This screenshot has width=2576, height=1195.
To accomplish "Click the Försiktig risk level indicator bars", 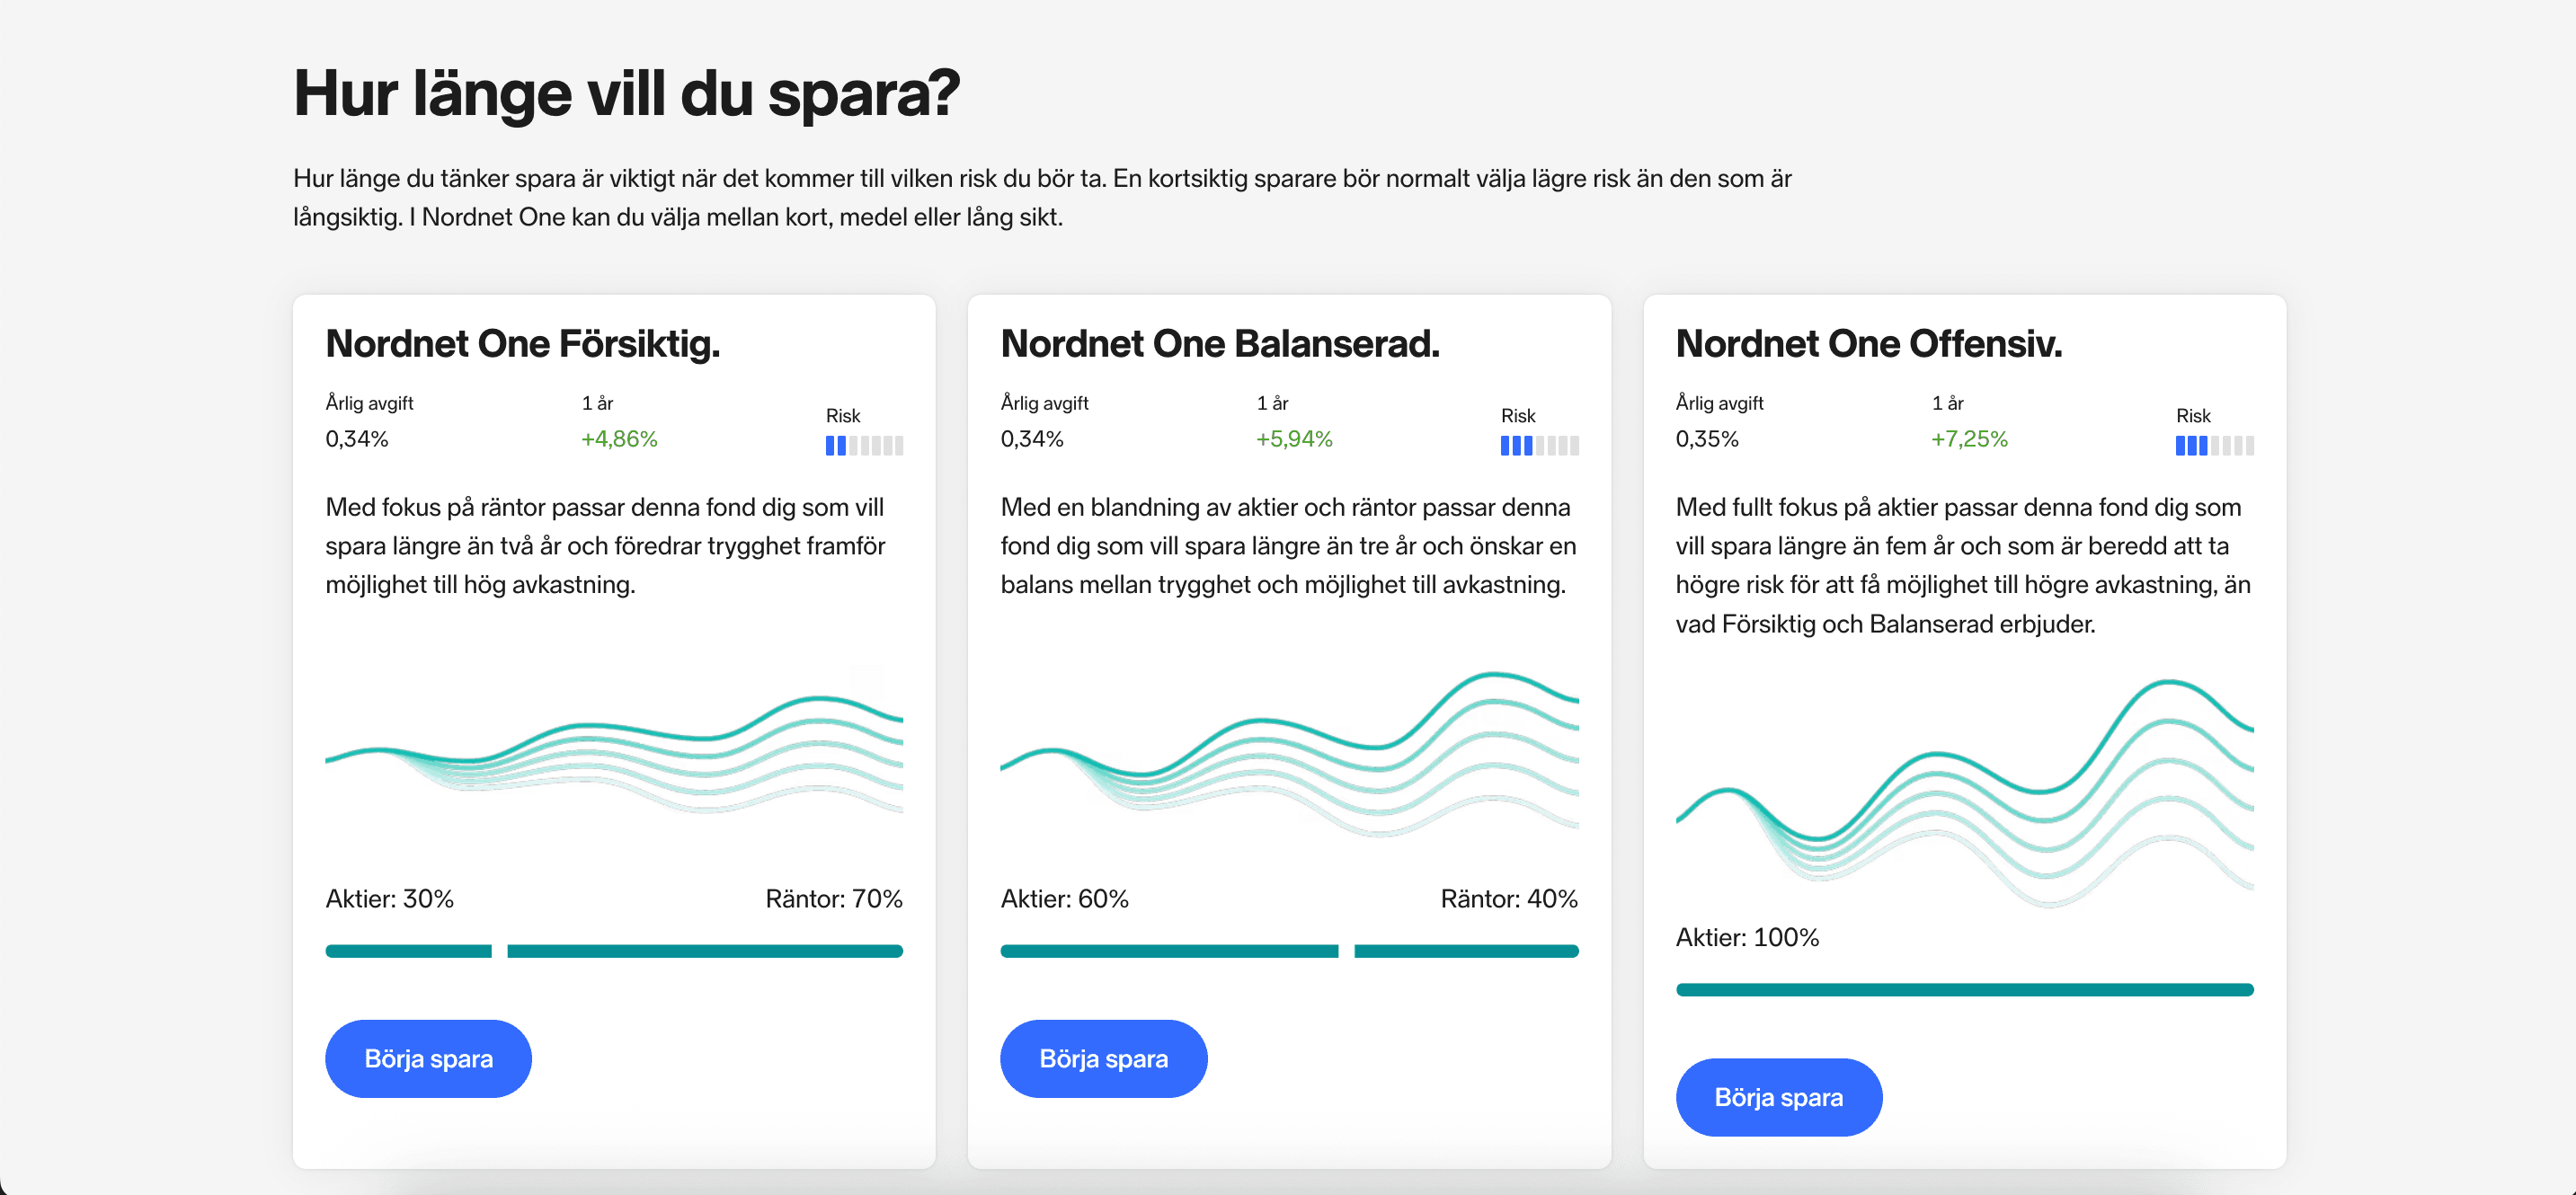I will (864, 445).
